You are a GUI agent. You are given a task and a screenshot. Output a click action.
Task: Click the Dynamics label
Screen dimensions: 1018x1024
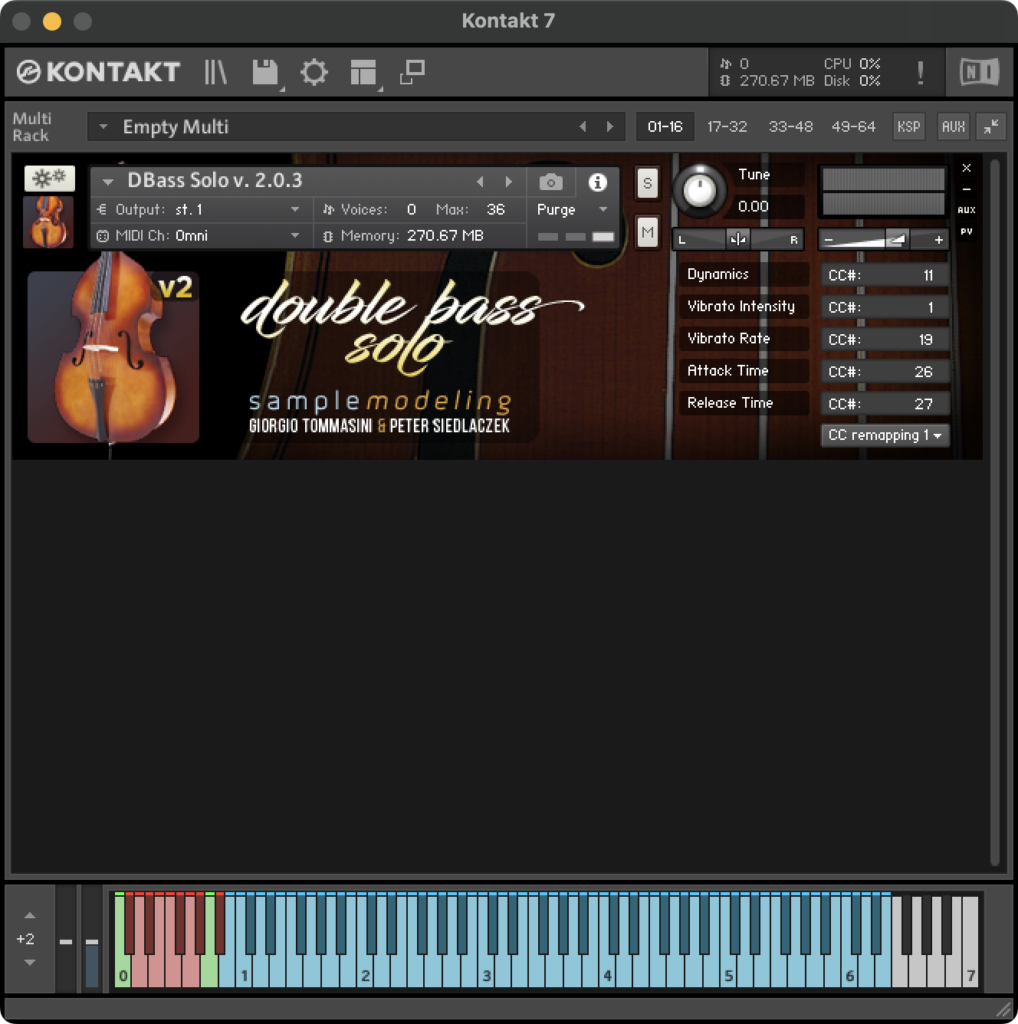(718, 274)
